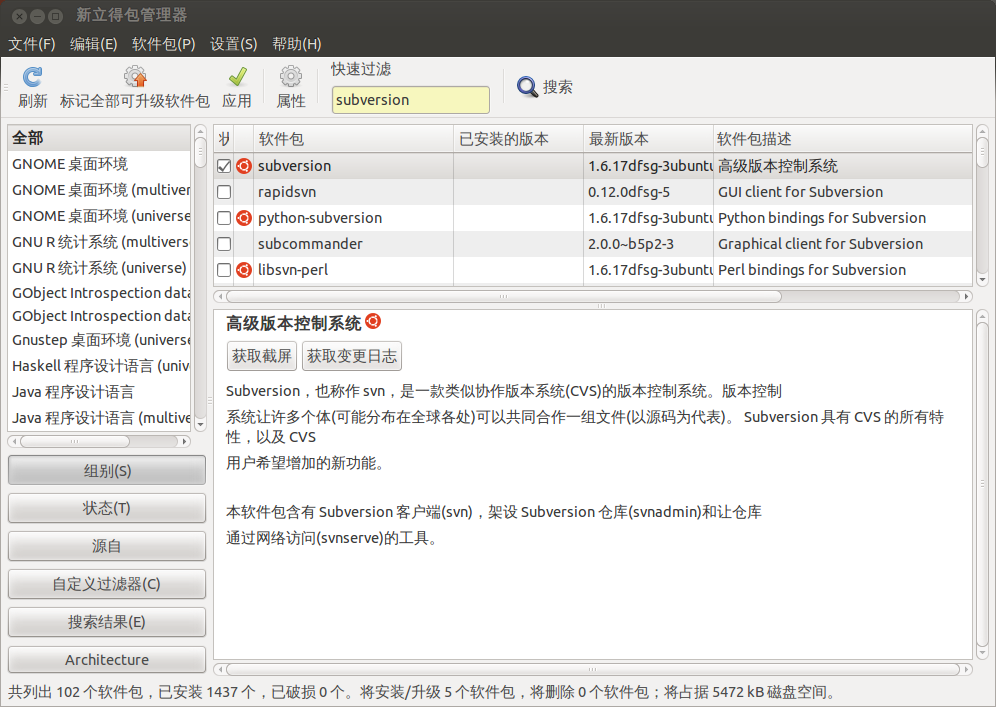
Task: Select Java 程序设计语言 category
Action: [x=99, y=392]
